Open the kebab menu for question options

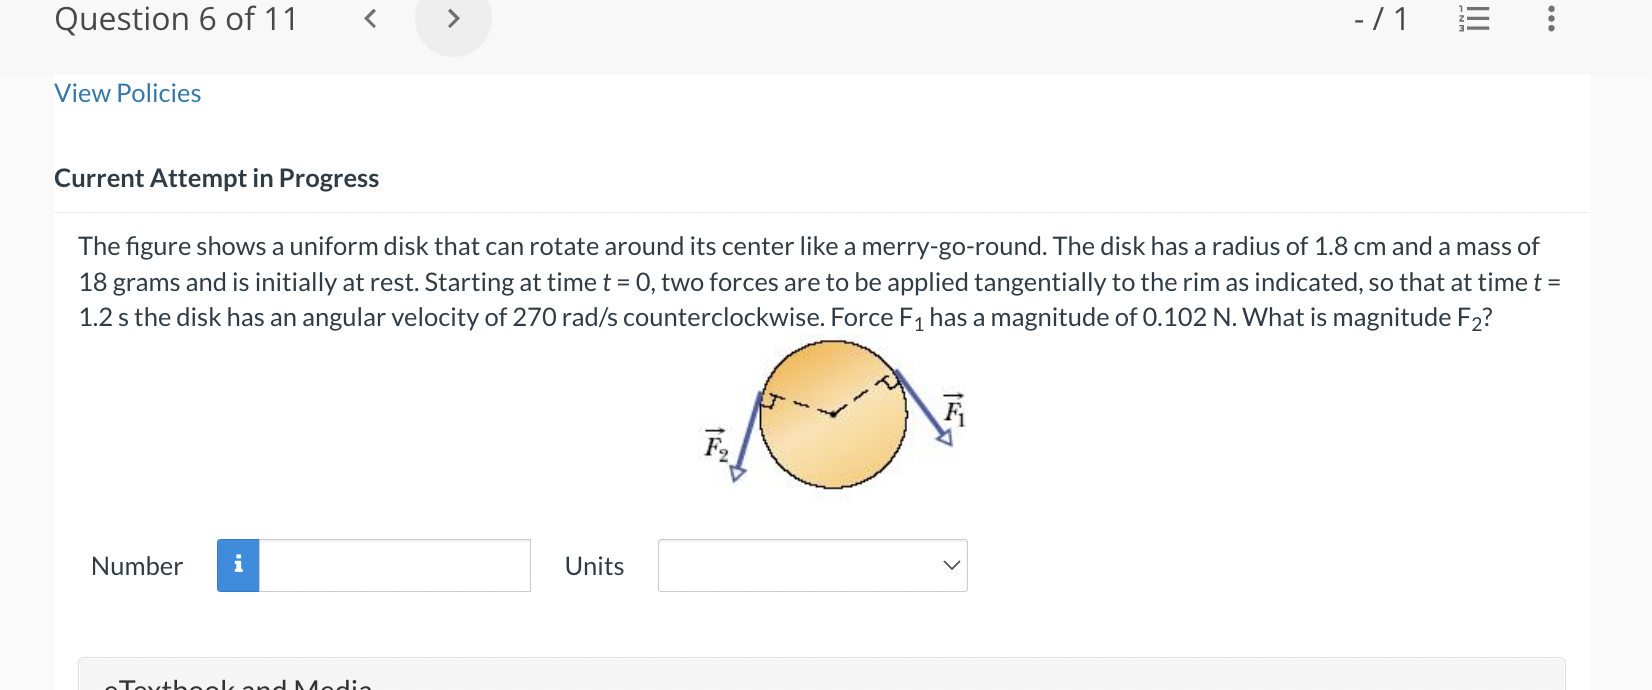tap(1550, 19)
